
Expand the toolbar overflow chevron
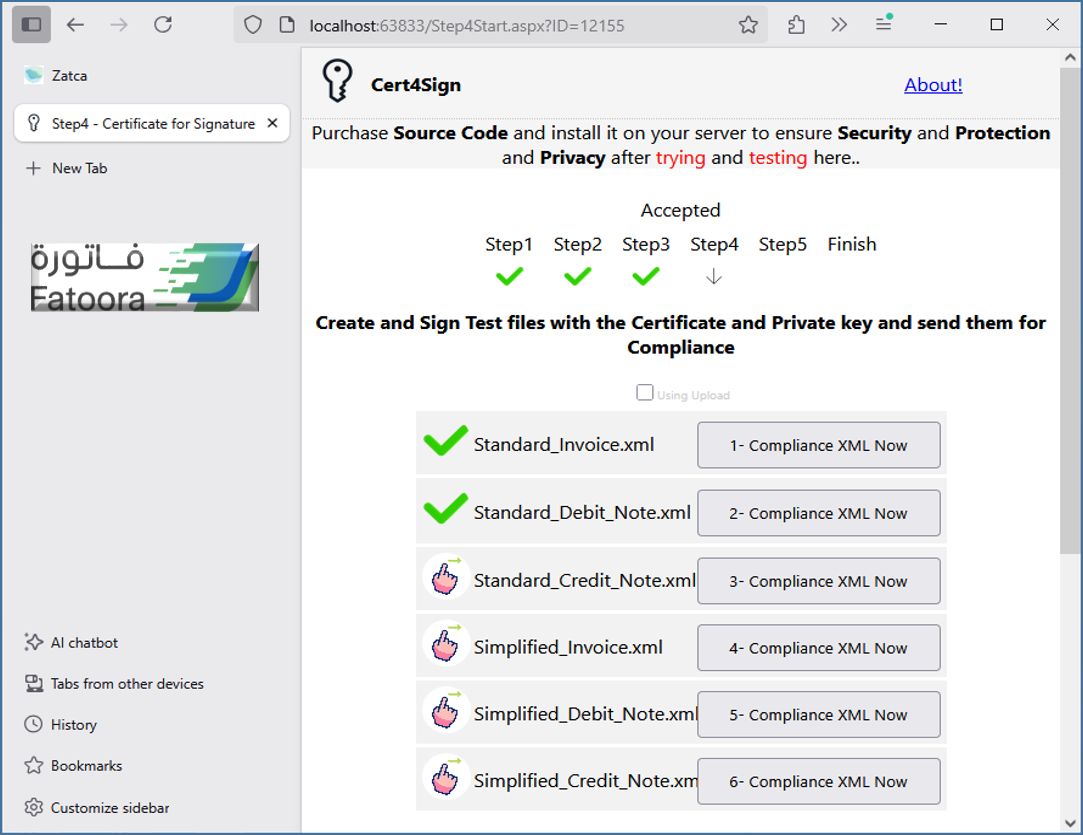(x=839, y=25)
